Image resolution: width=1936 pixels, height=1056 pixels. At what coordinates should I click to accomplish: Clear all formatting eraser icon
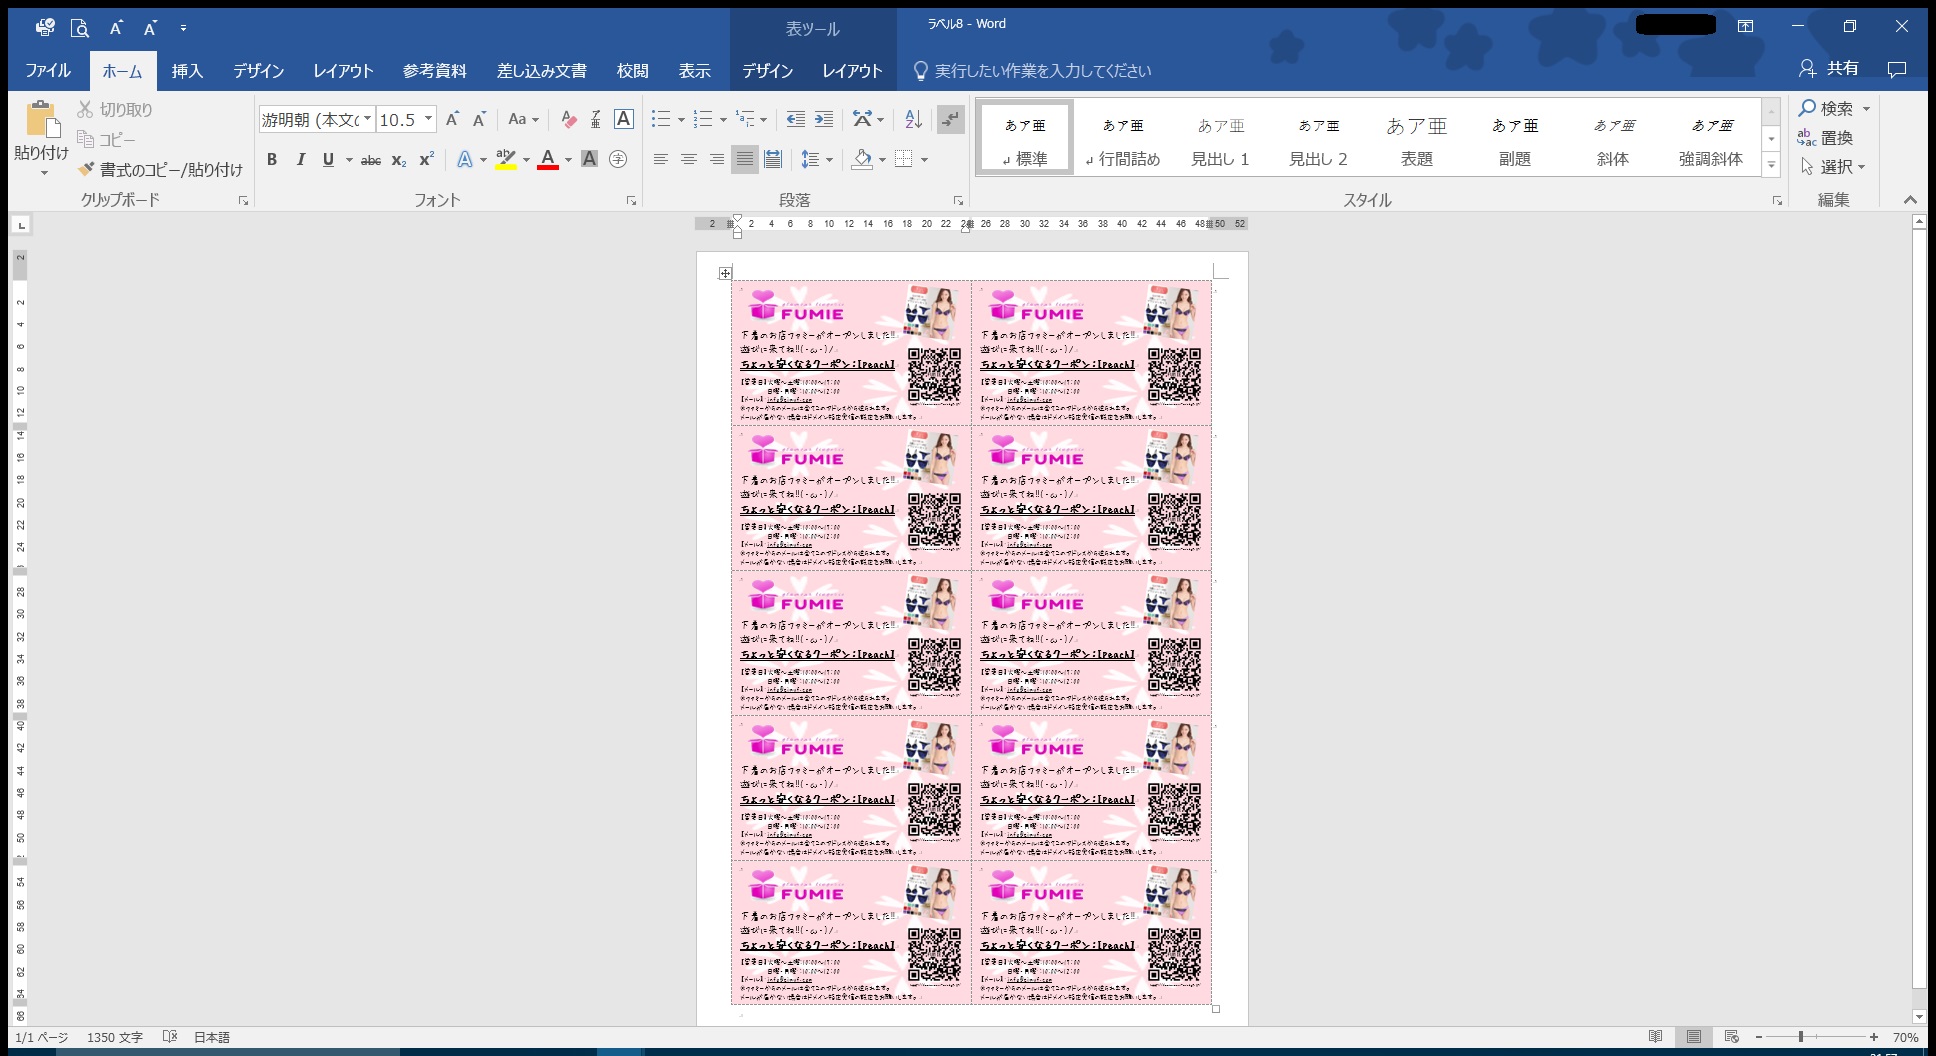pyautogui.click(x=569, y=119)
